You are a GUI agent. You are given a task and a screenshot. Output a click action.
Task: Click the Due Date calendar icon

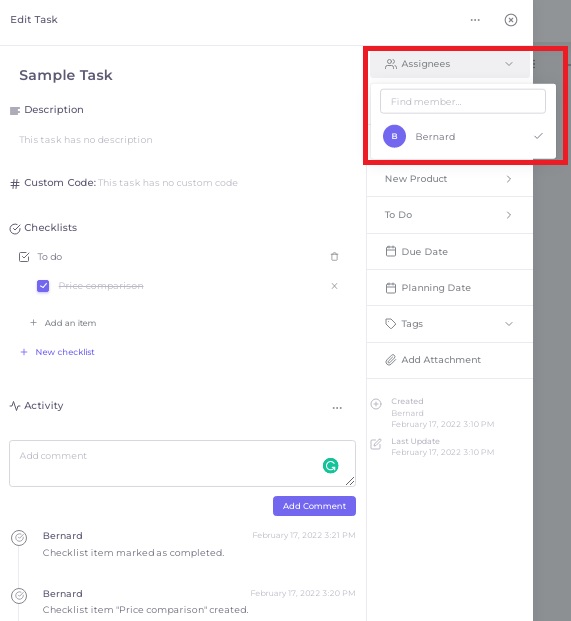391,251
